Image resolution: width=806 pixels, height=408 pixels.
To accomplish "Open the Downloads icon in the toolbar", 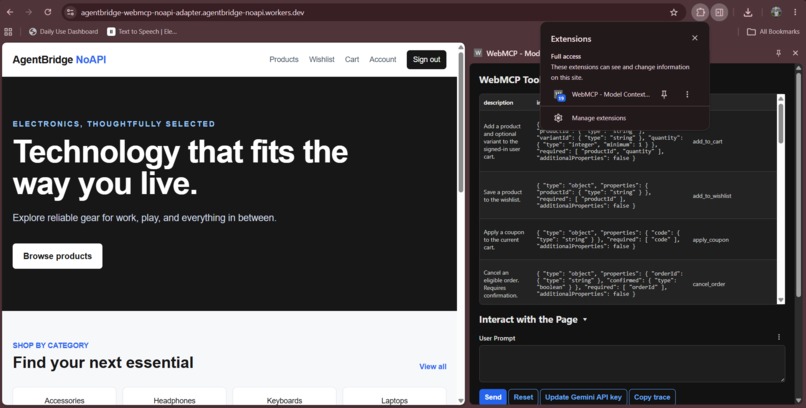I will pyautogui.click(x=748, y=12).
